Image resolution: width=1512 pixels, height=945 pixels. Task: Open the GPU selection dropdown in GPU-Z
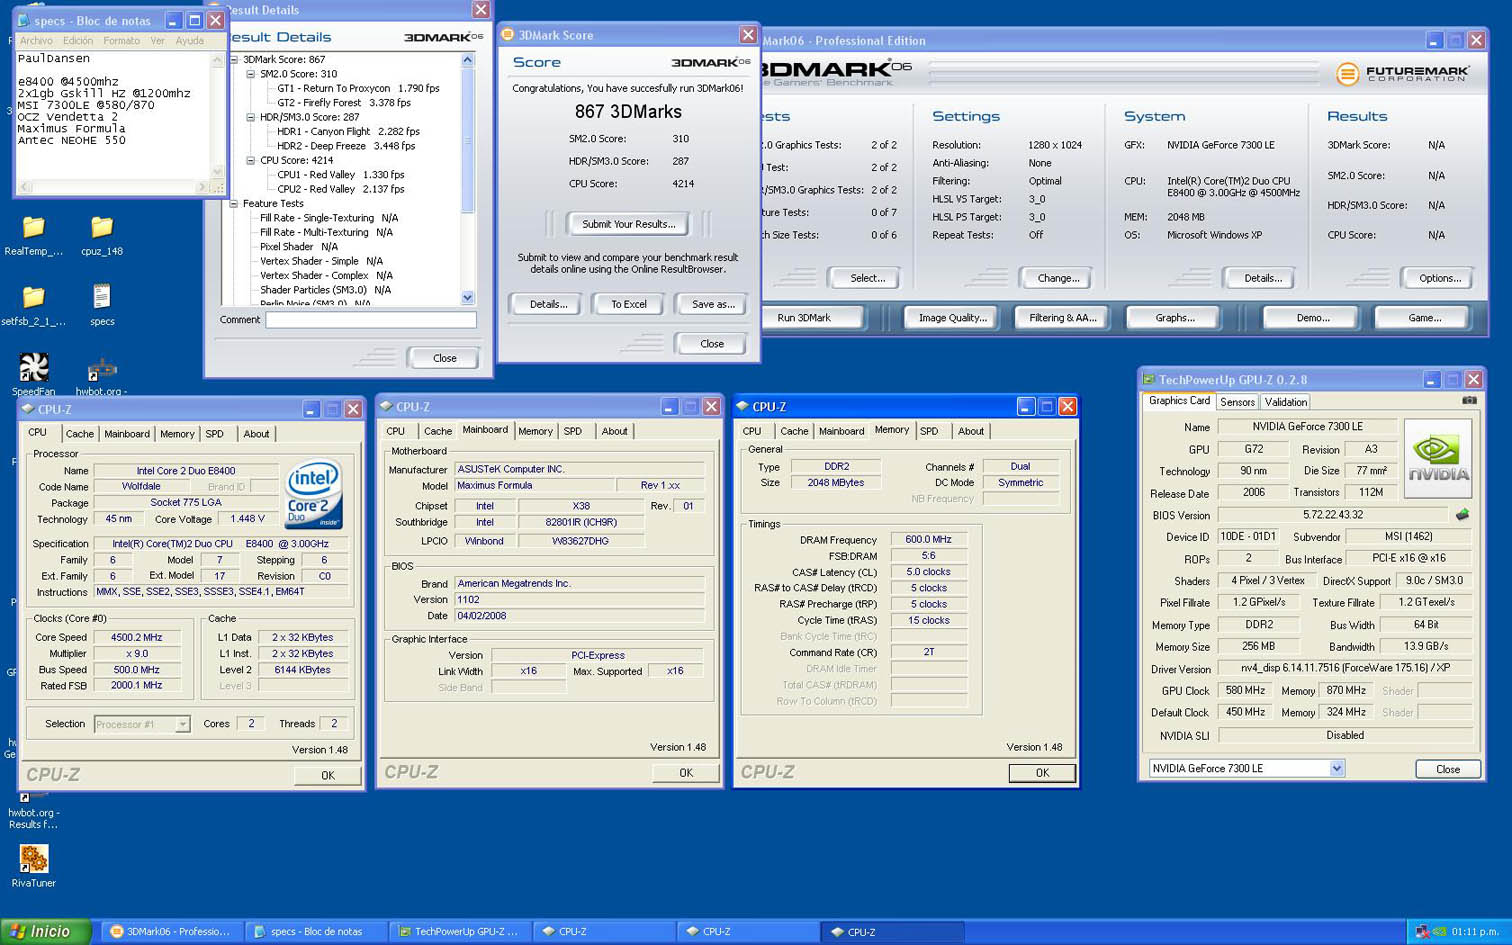(x=1337, y=768)
